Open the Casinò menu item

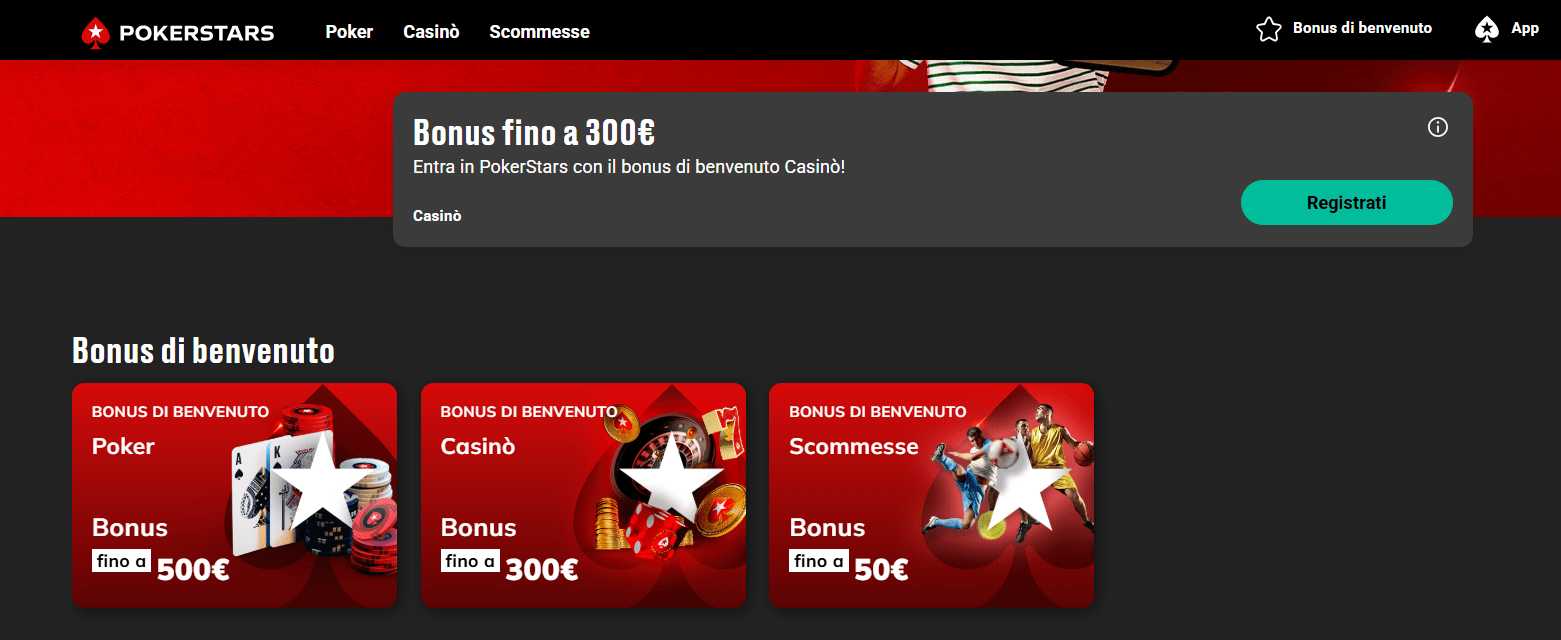pyautogui.click(x=431, y=32)
